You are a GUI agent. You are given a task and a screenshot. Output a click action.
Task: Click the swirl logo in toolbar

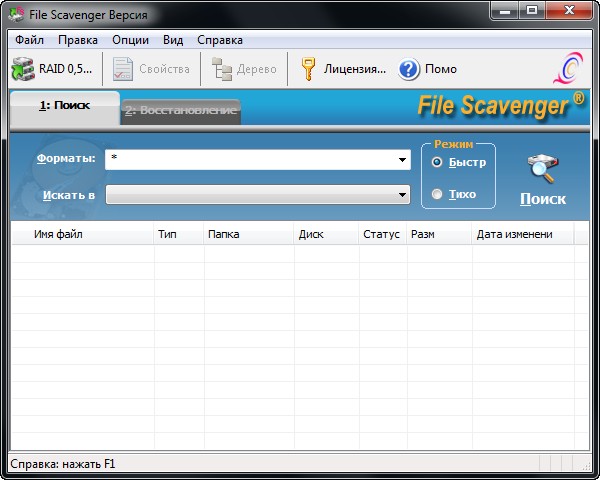(569, 69)
